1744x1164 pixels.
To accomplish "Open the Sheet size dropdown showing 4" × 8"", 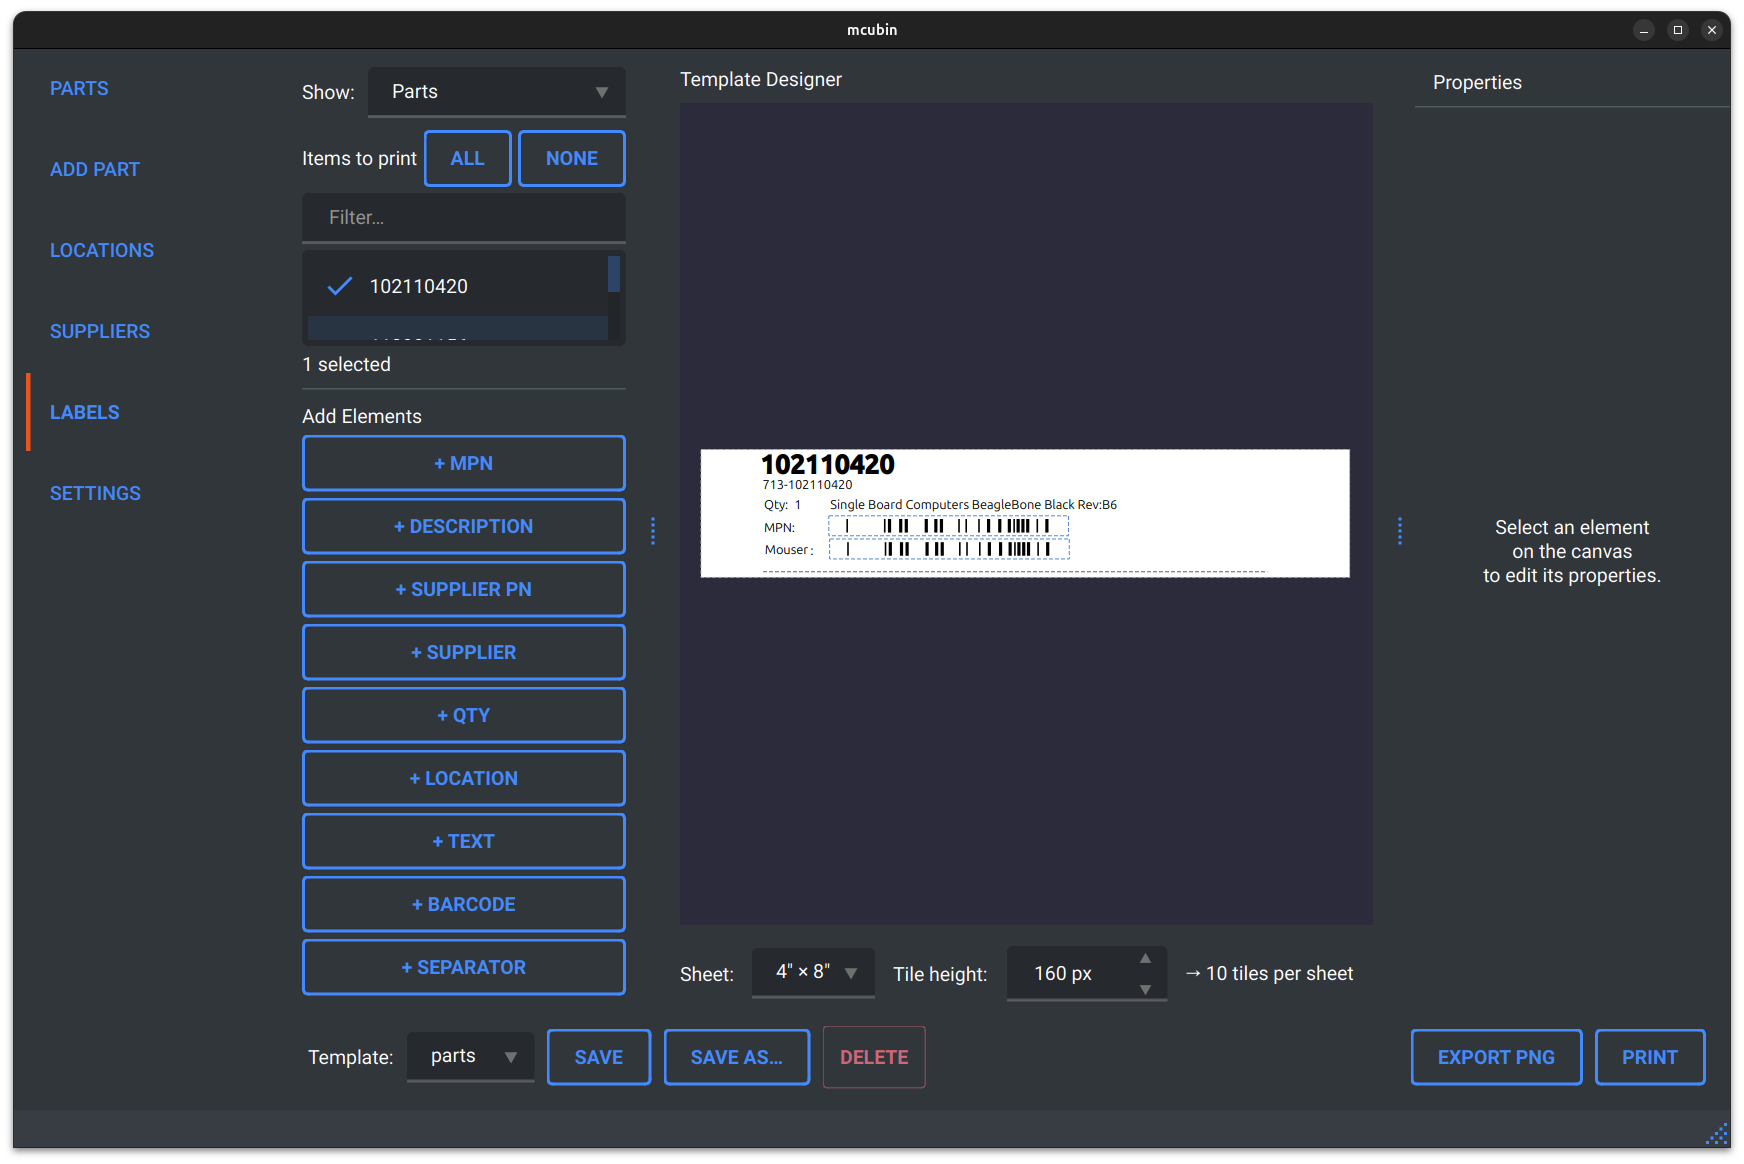I will point(813,973).
